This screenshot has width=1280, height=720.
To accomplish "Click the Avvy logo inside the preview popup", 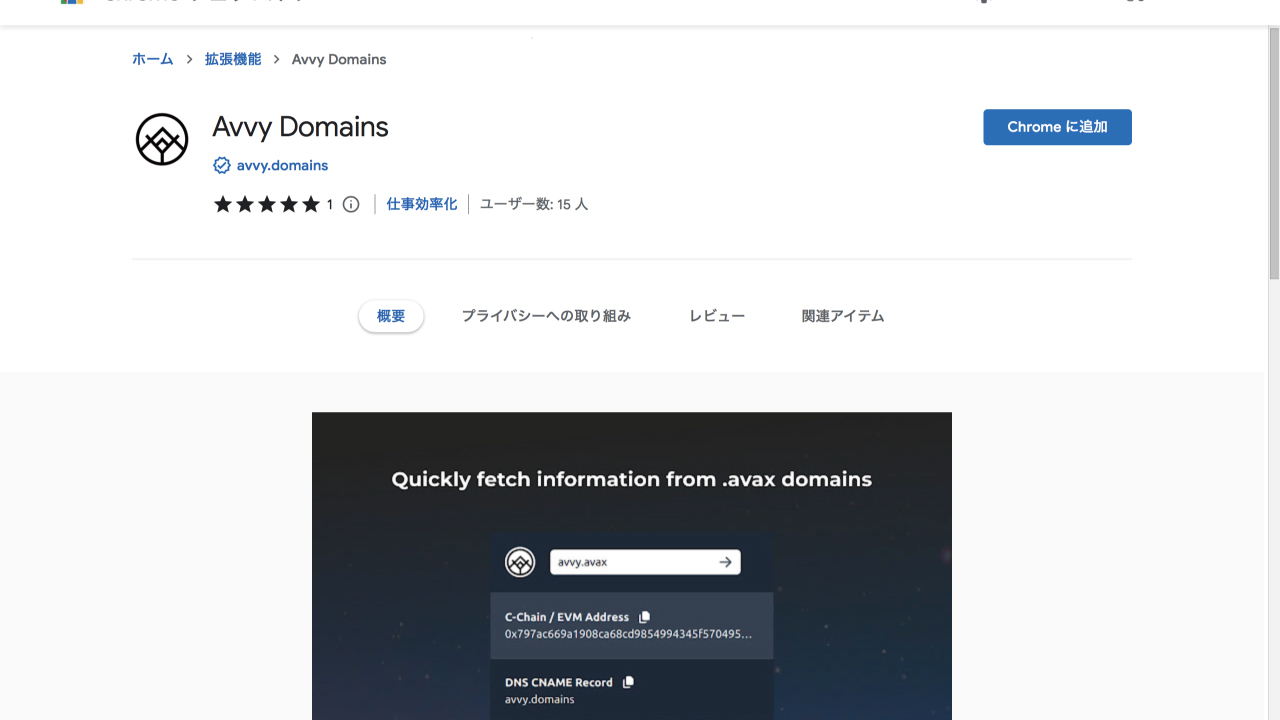I will 520,562.
